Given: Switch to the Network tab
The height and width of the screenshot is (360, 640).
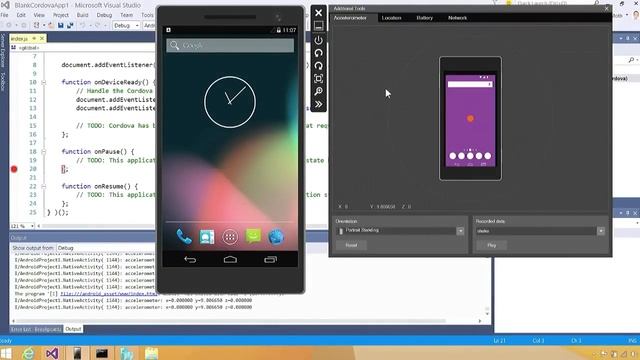Looking at the screenshot, I should tap(458, 18).
